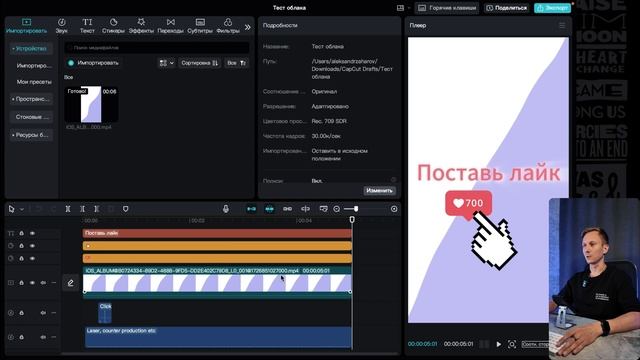640x360 pixels.
Task: Click the Экспорт button
Action: 552,8
